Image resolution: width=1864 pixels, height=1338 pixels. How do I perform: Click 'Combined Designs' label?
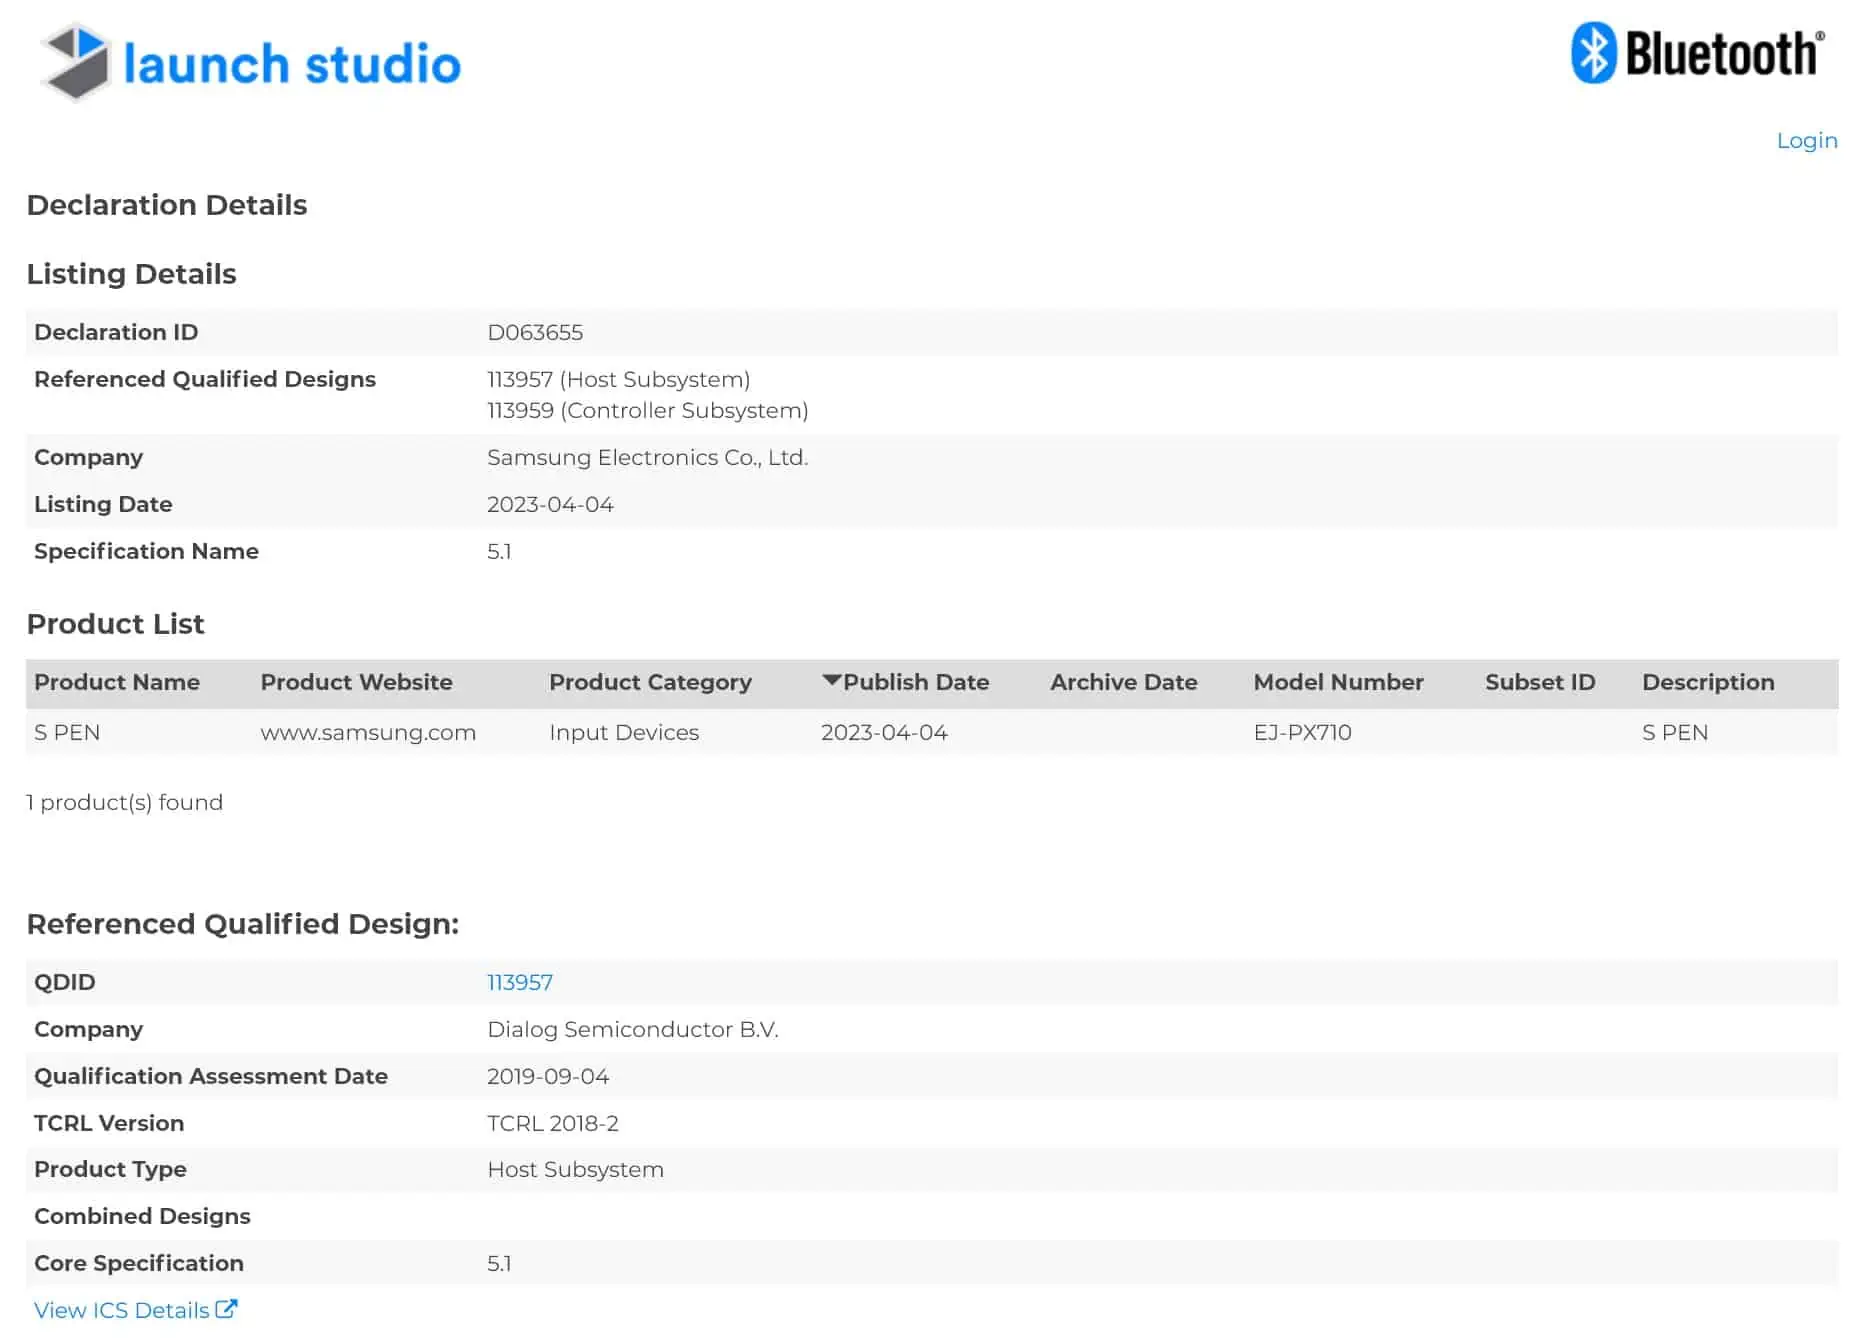pos(142,1216)
